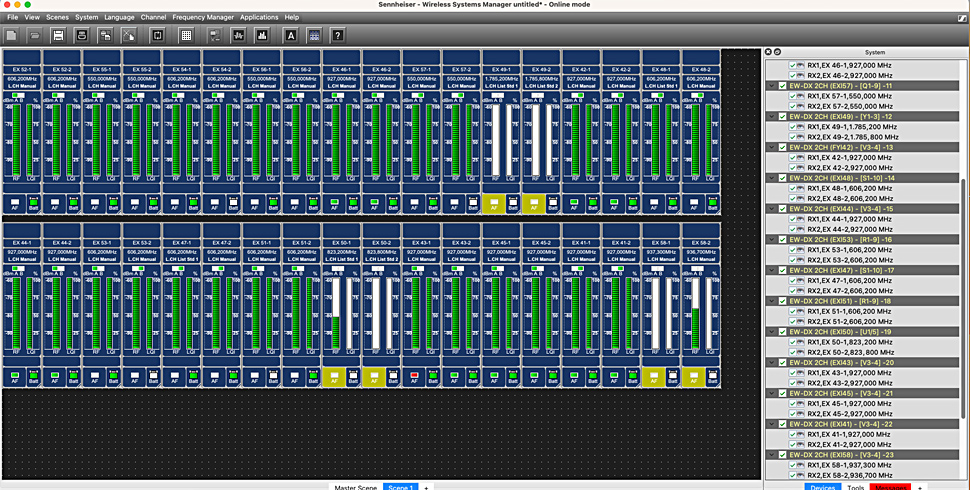
Task: Click the letter A toolbar icon
Action: pyautogui.click(x=291, y=35)
